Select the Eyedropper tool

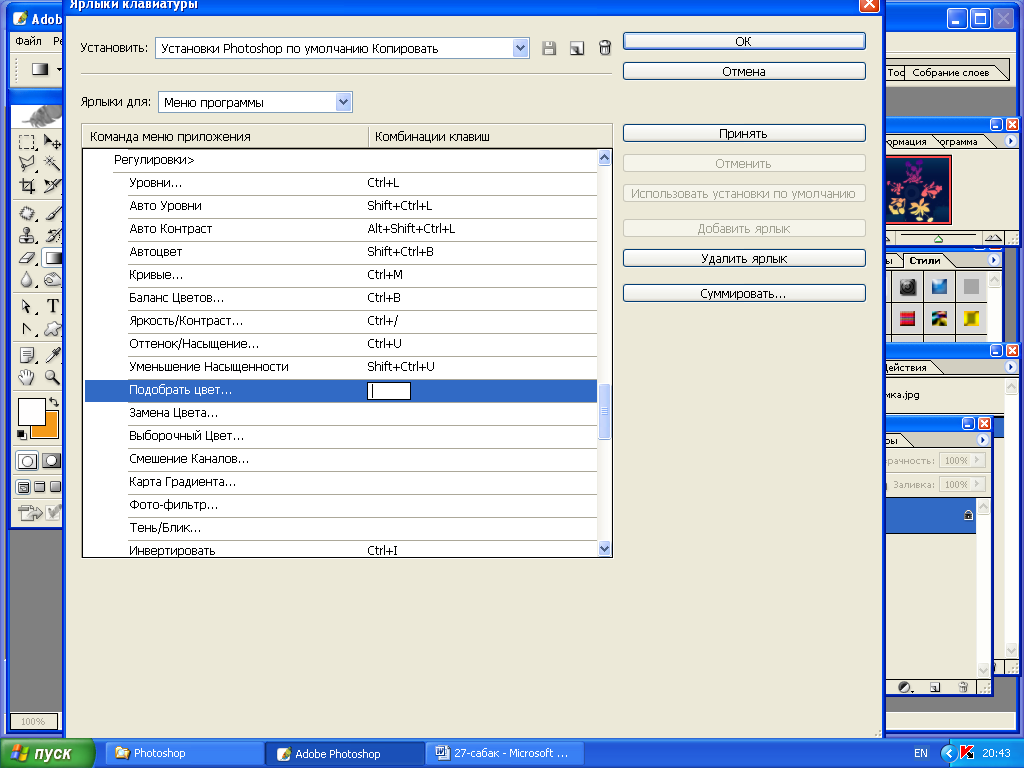coord(52,355)
